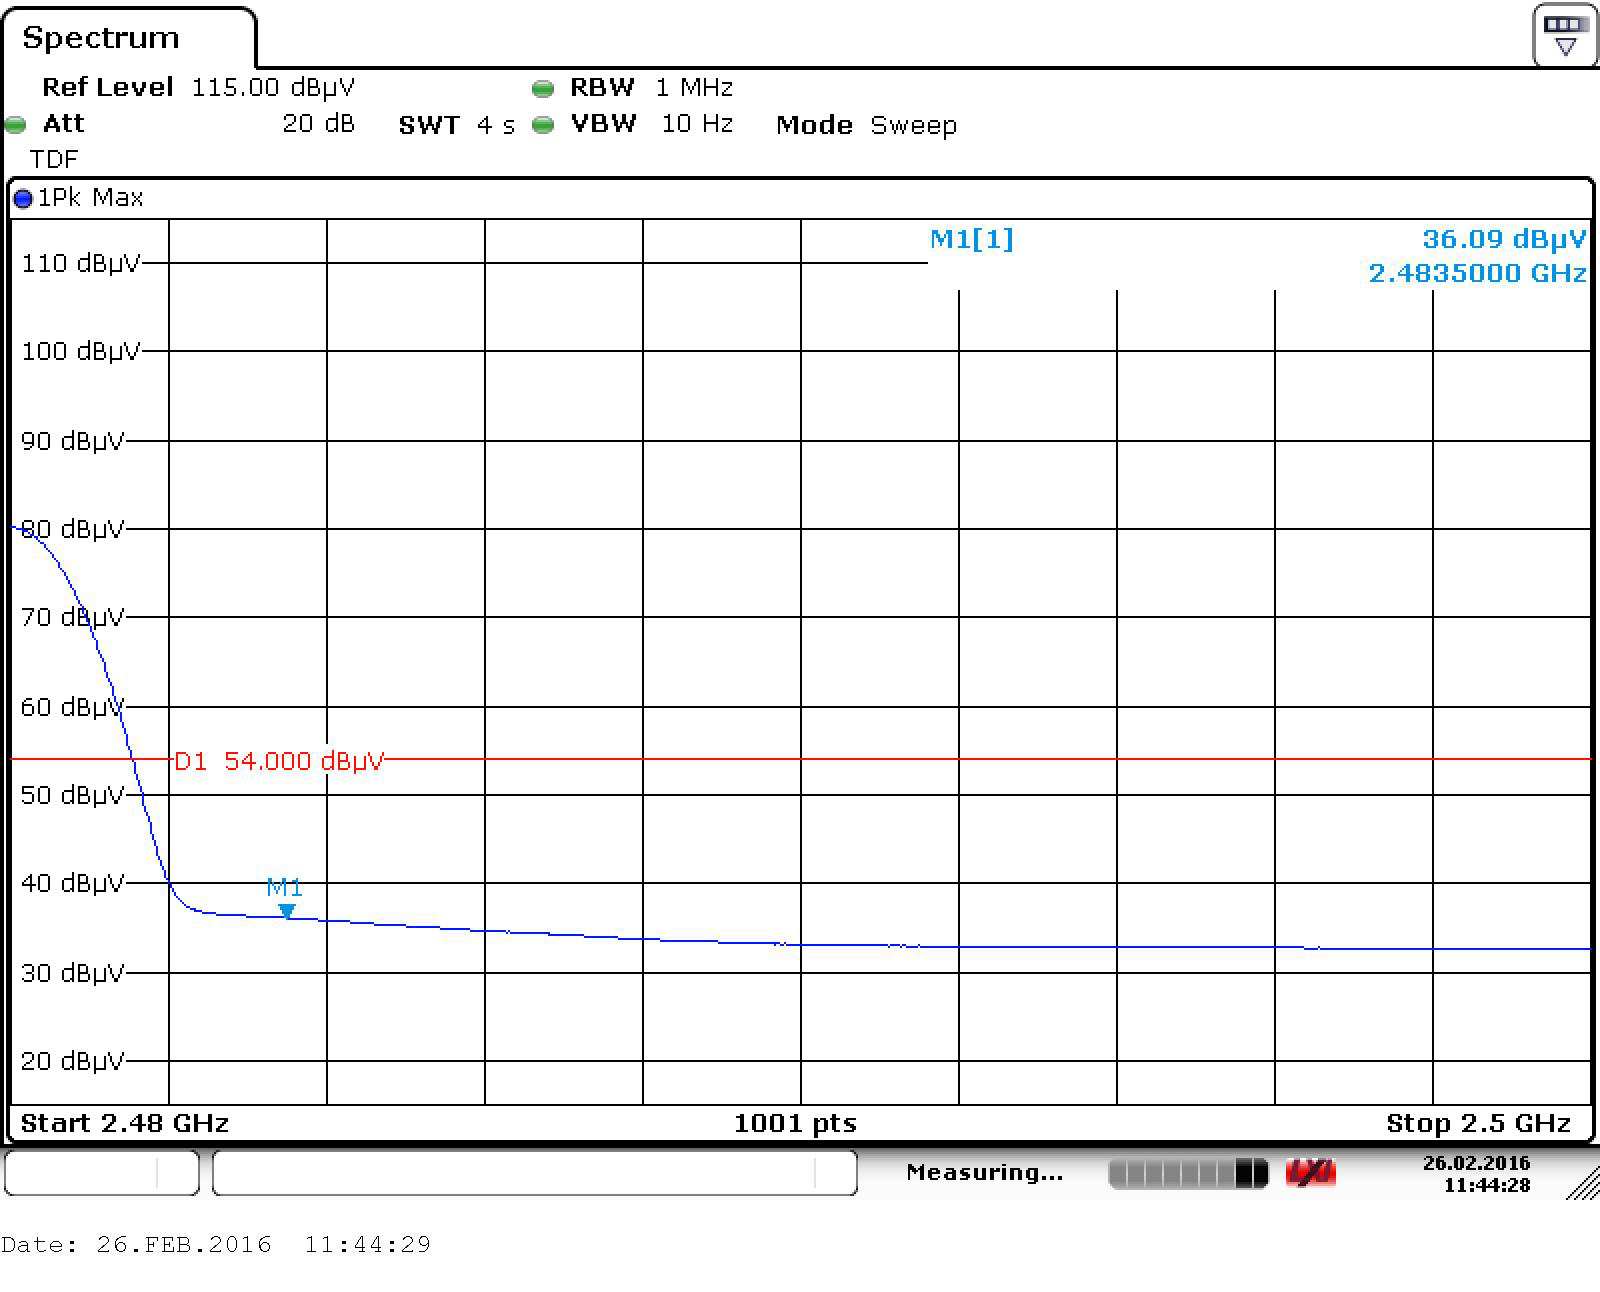The image size is (1600, 1292).
Task: Click the RBW 1 MHz value
Action: pos(695,87)
